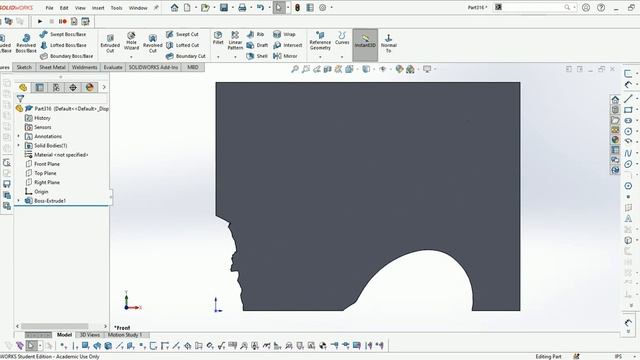
Task: Open the Hole Wizard tool
Action: (x=131, y=41)
